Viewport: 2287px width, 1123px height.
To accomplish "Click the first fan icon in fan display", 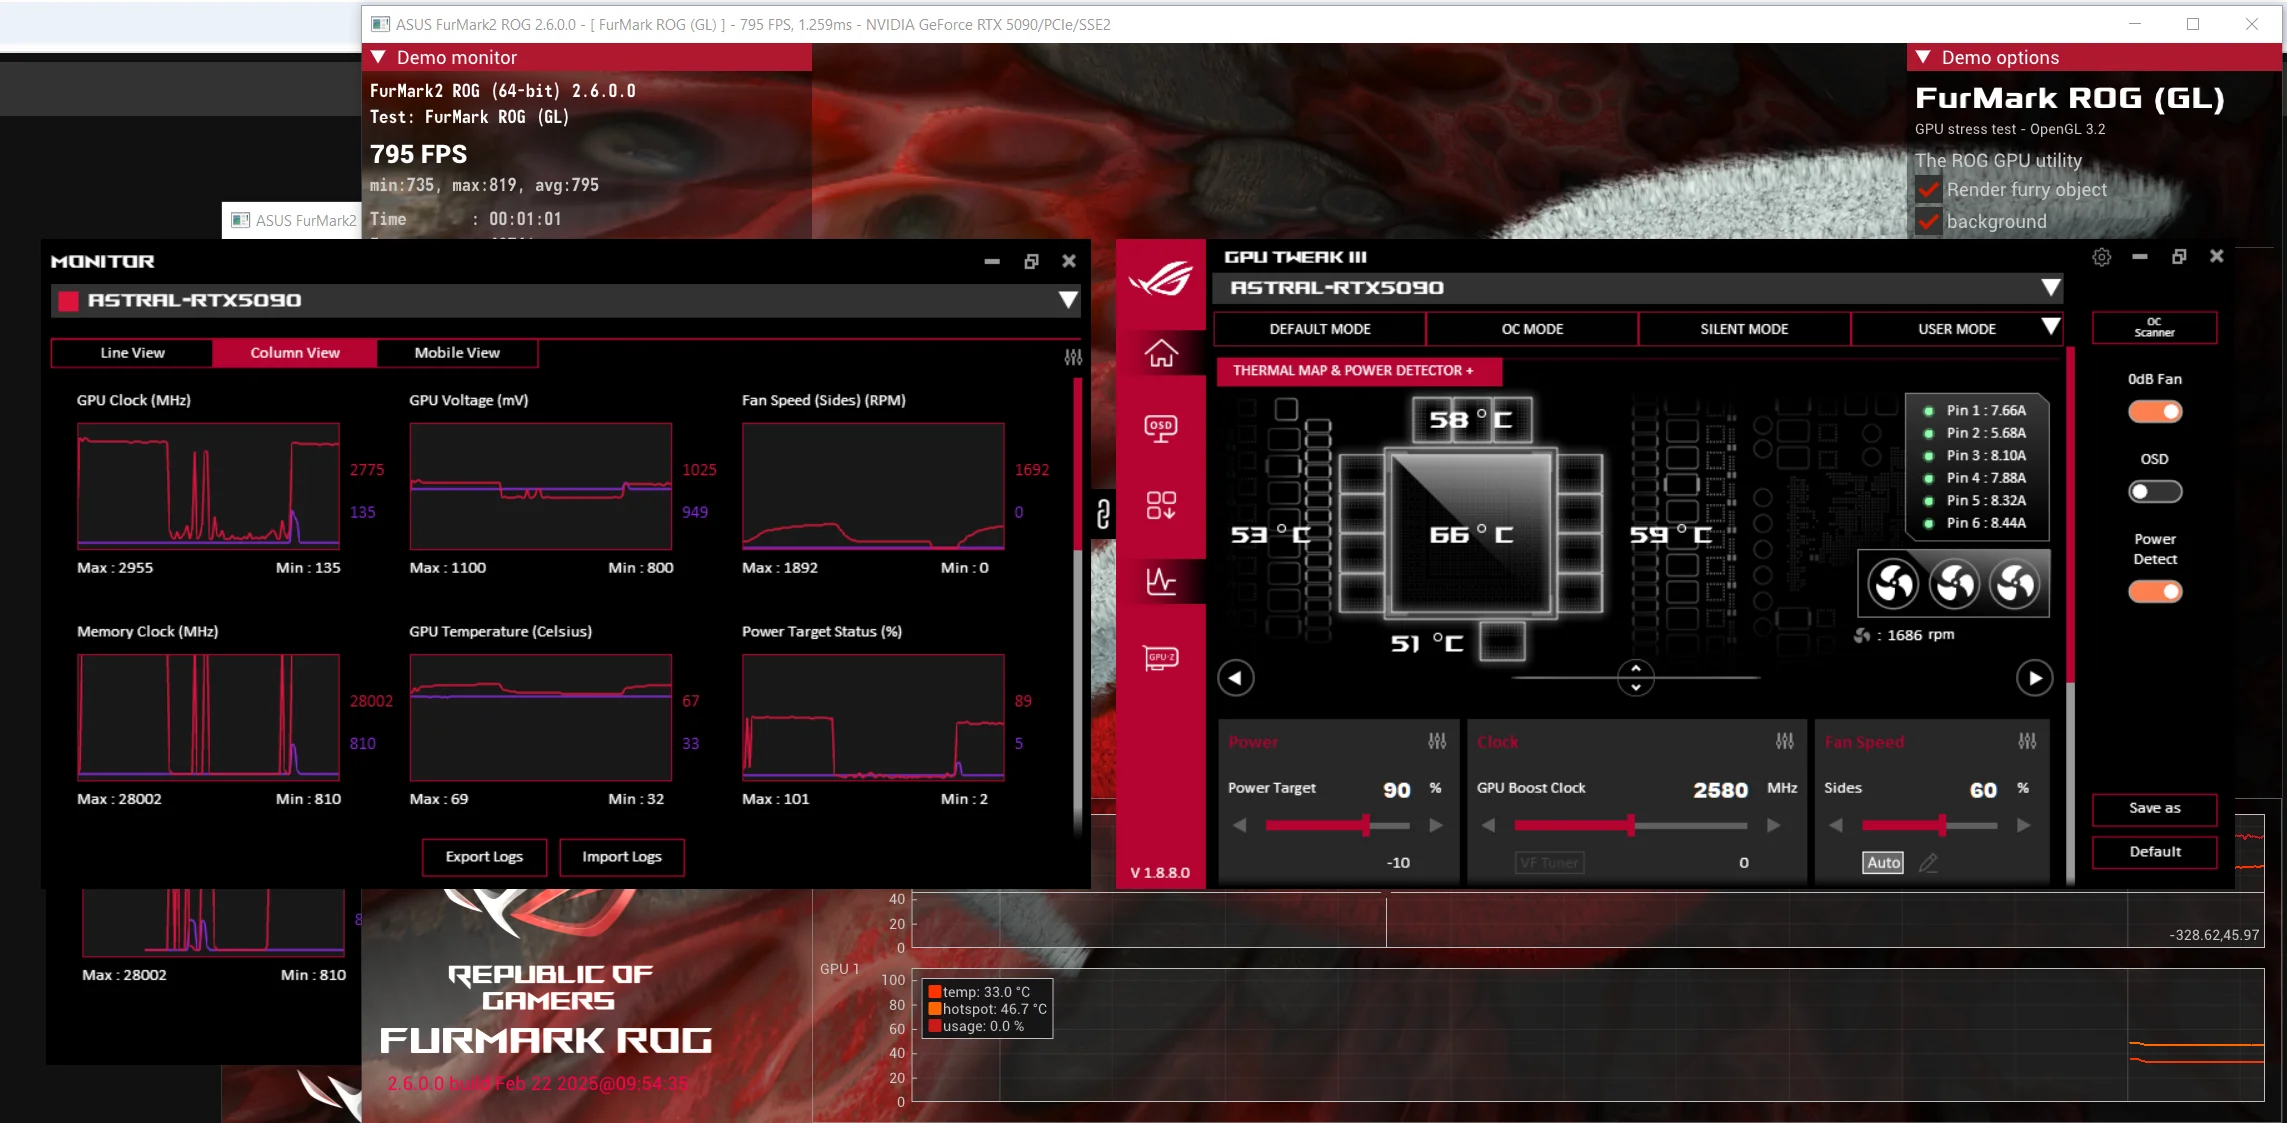I will [x=1893, y=584].
